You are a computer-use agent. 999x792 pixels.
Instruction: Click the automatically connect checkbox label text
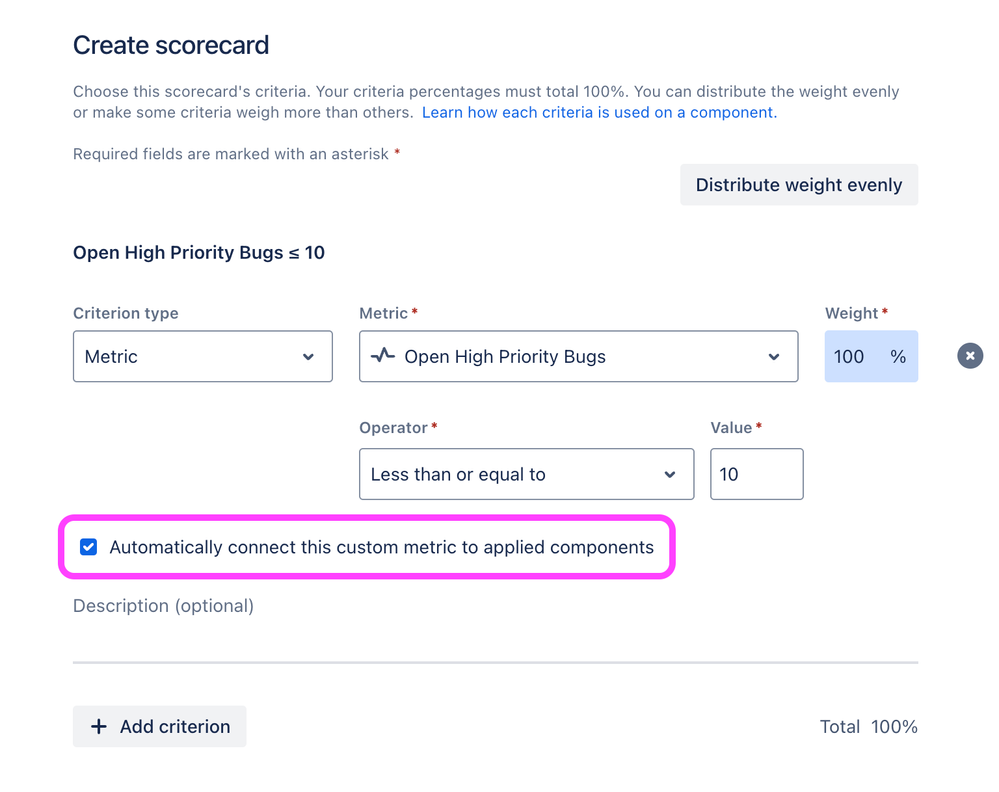(382, 547)
